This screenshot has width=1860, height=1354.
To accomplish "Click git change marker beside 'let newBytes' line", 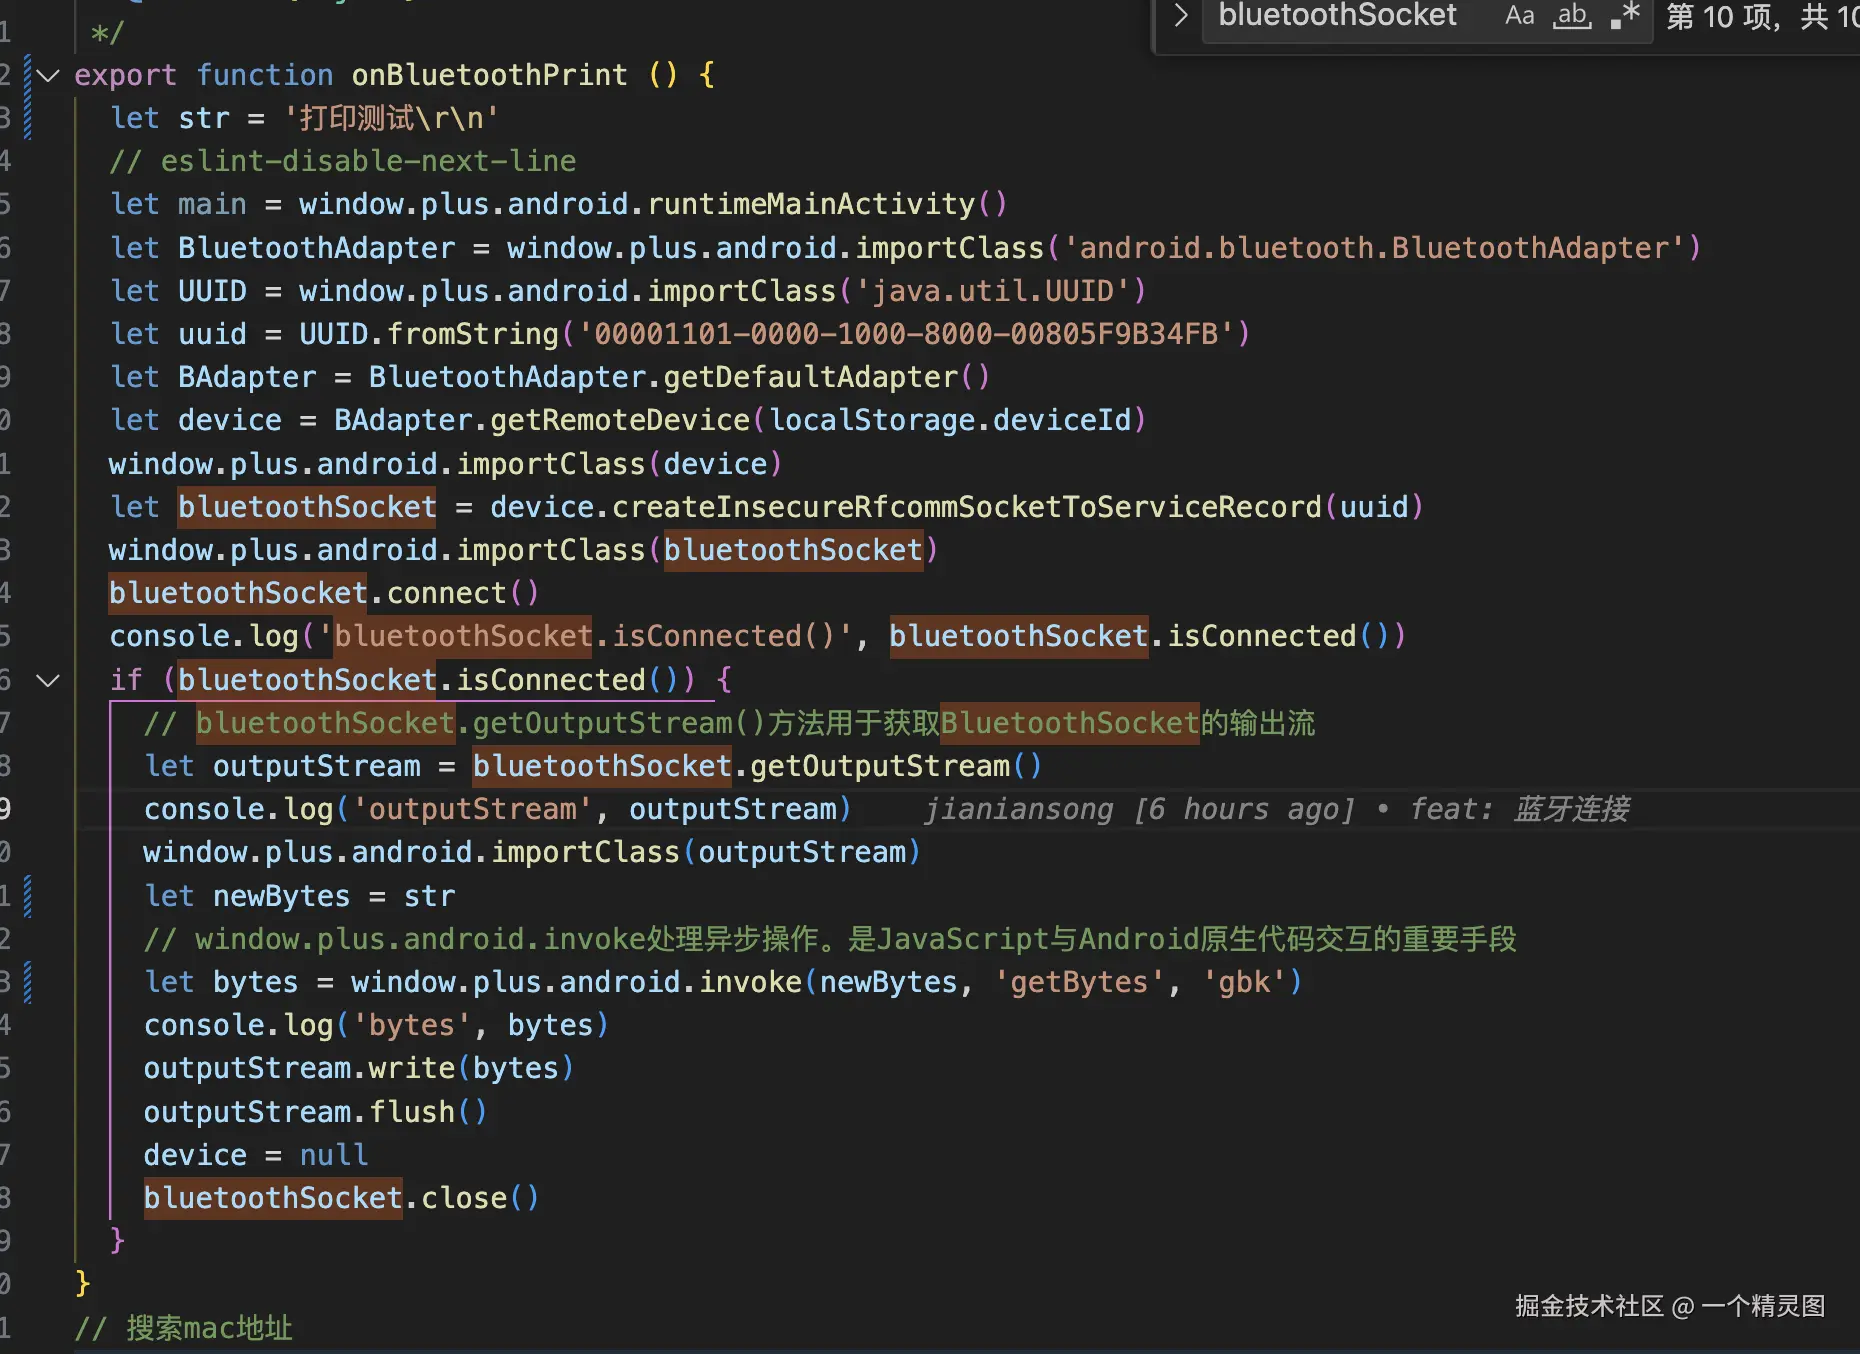I will pyautogui.click(x=27, y=896).
